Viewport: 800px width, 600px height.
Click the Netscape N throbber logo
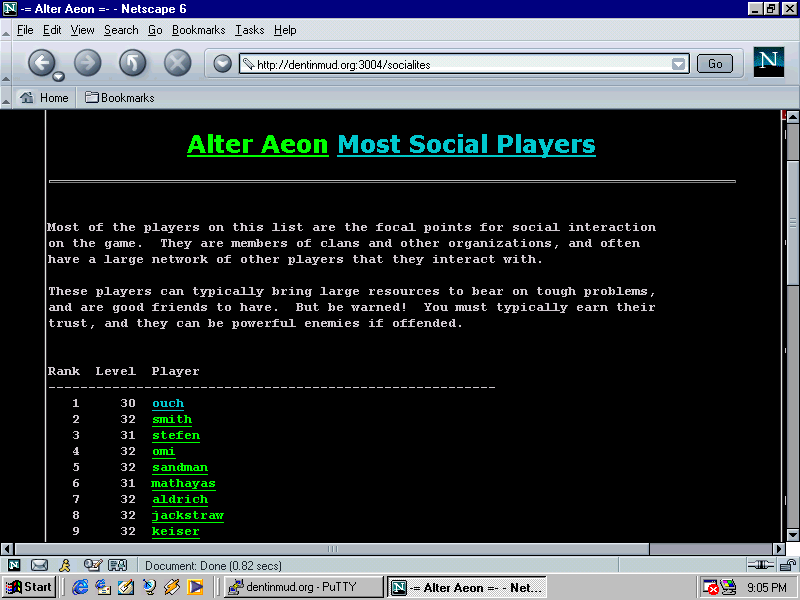coord(768,62)
